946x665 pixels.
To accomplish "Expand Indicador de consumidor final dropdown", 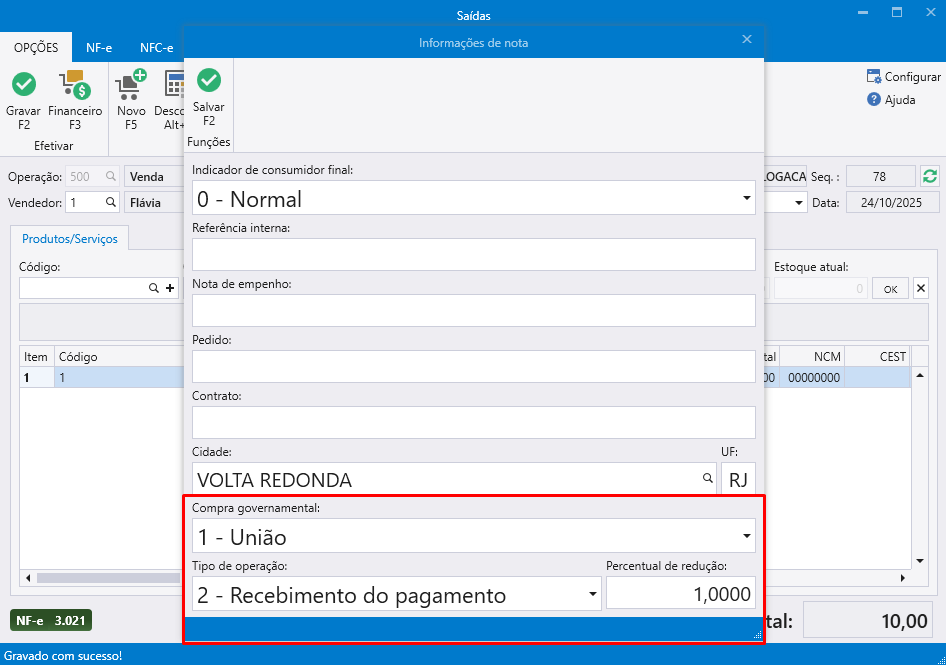I will (x=746, y=199).
